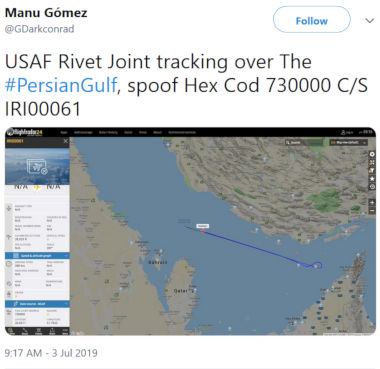Click the tweet timestamp 9:17 AM - 3 Jul 2019

click(x=51, y=353)
